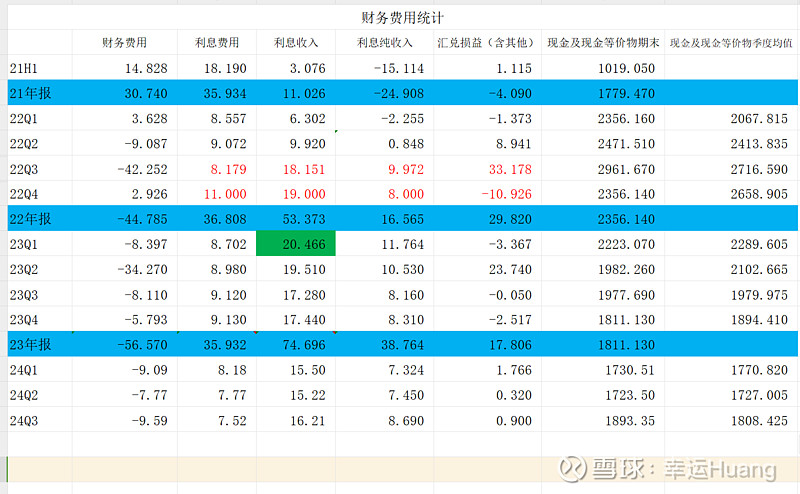The width and height of the screenshot is (800, 494).
Task: Select cell with value 14.828
Action: 146,68
